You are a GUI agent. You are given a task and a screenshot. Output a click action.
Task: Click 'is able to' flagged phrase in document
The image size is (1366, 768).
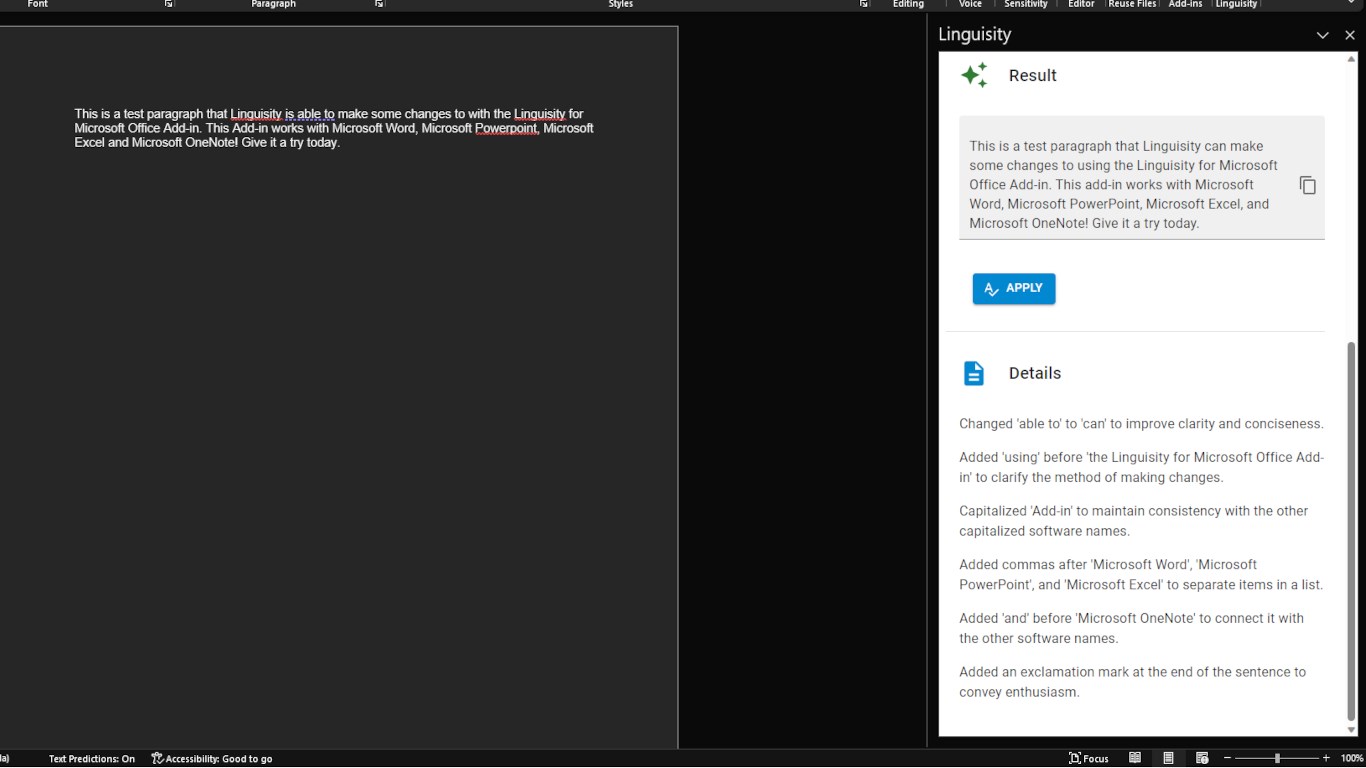[309, 114]
